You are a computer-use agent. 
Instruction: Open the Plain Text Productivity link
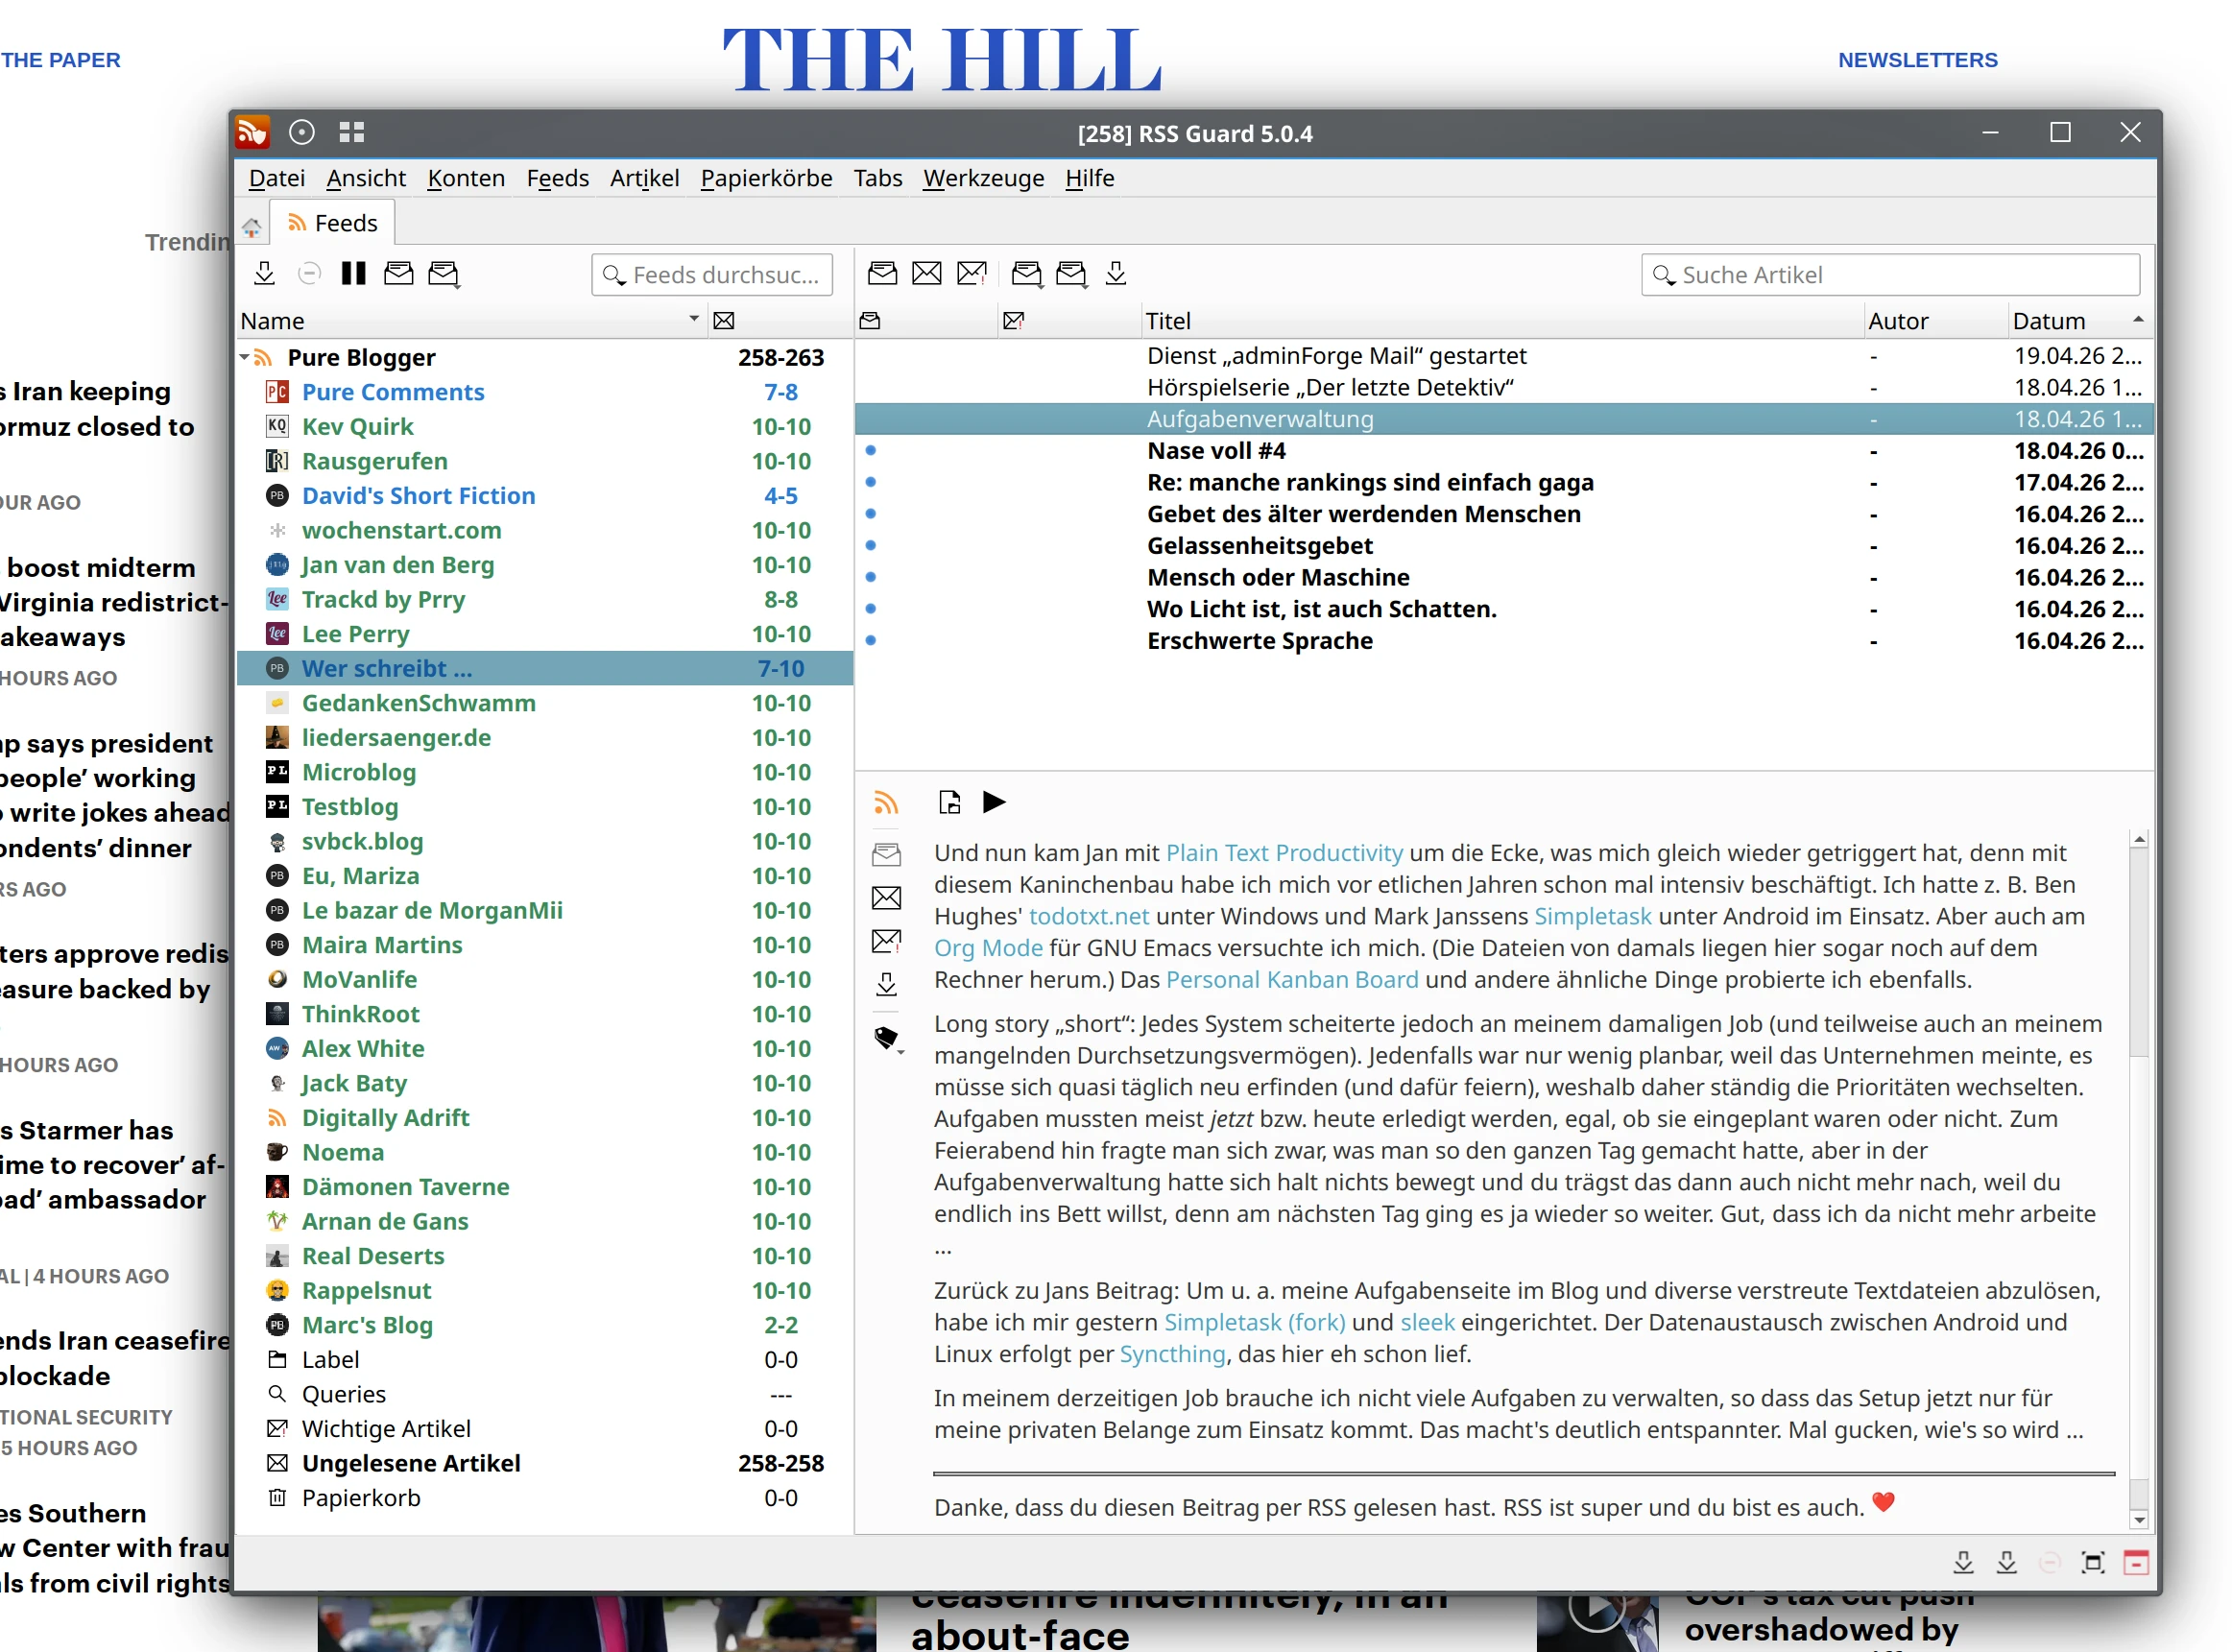point(1284,853)
